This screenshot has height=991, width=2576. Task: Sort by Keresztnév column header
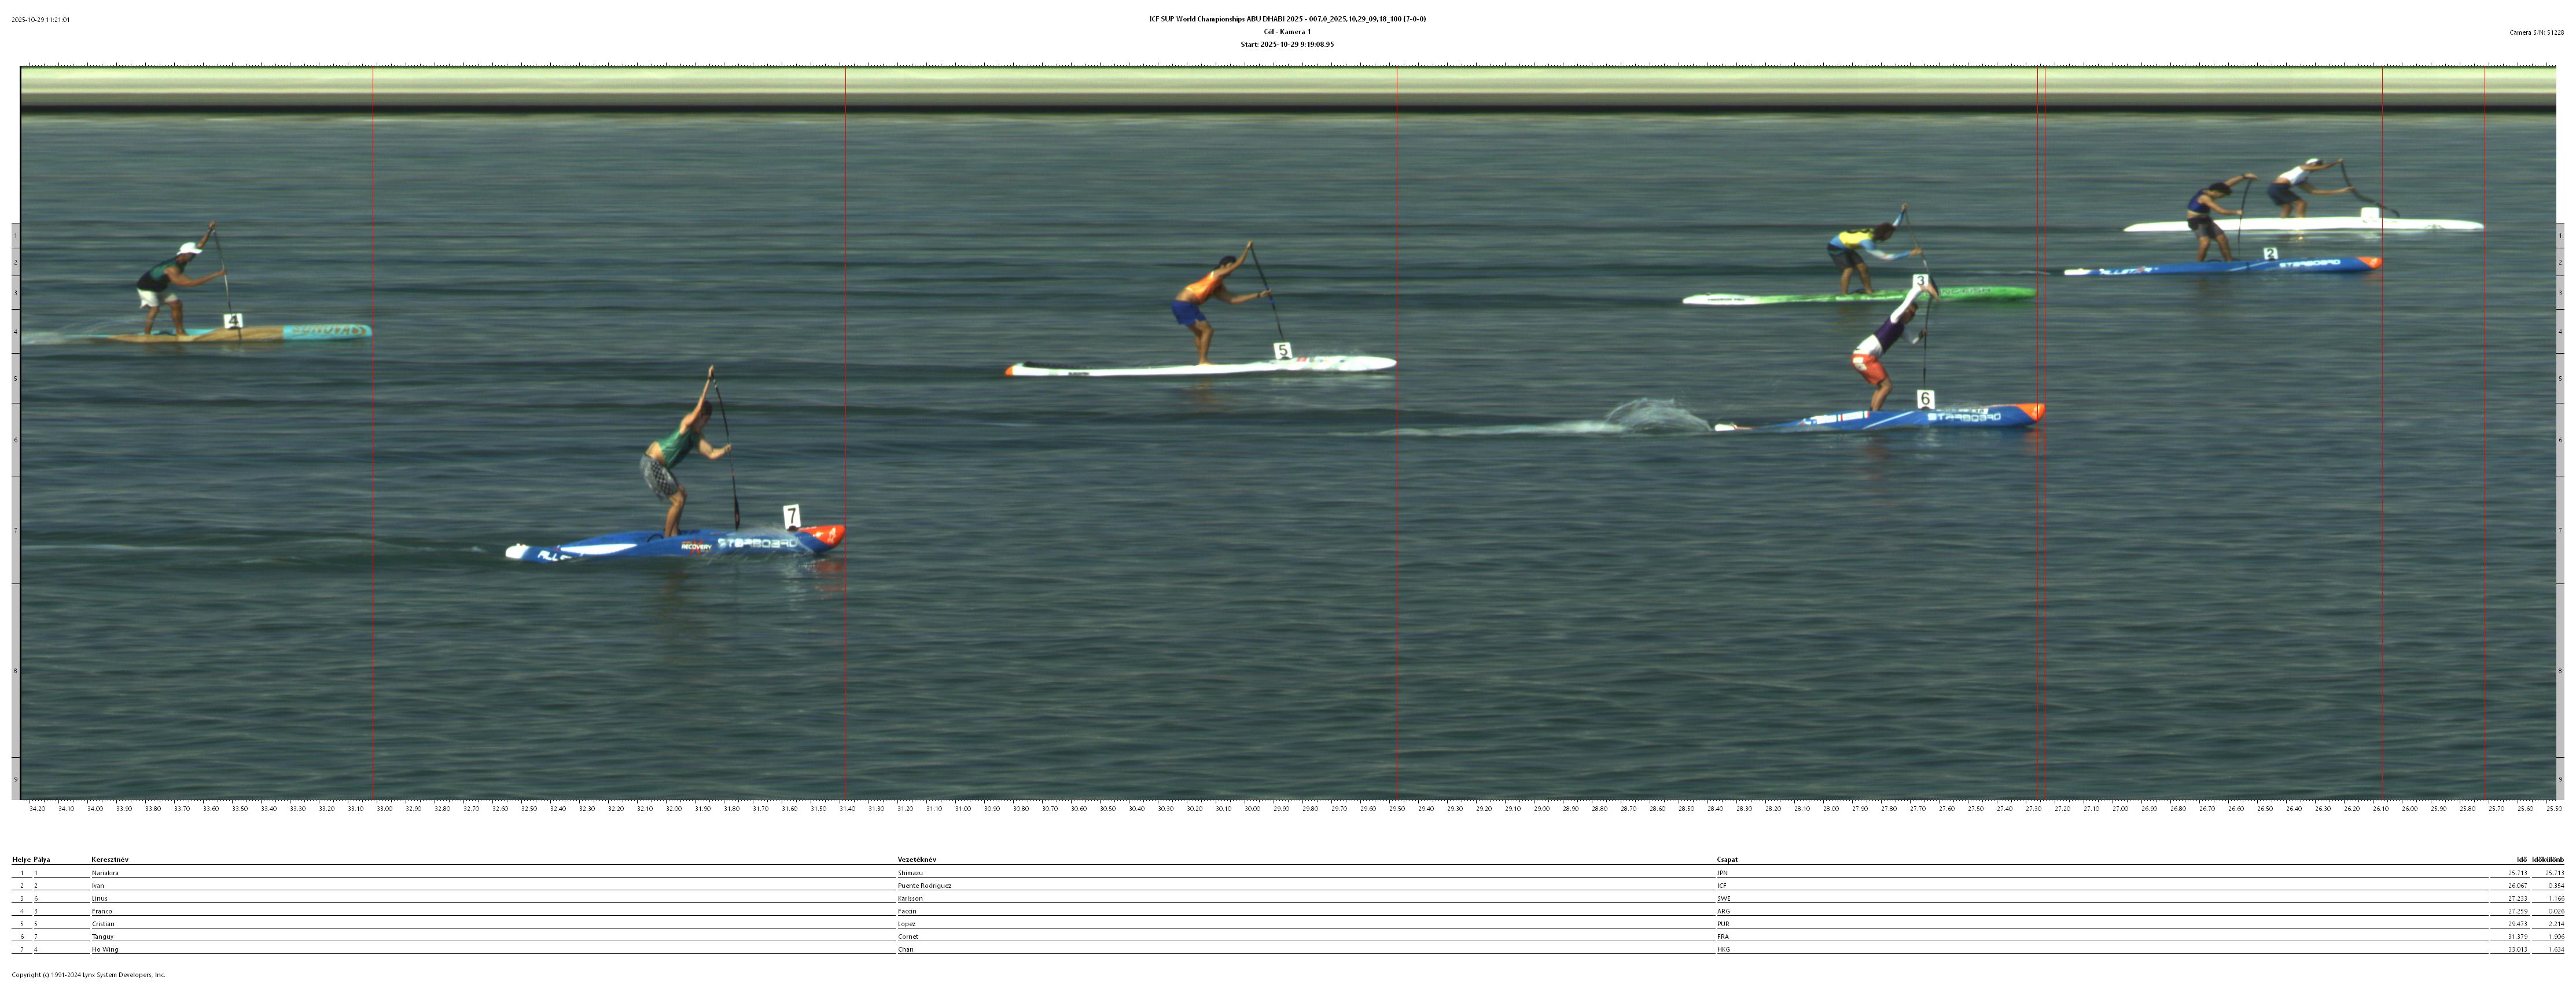[110, 859]
